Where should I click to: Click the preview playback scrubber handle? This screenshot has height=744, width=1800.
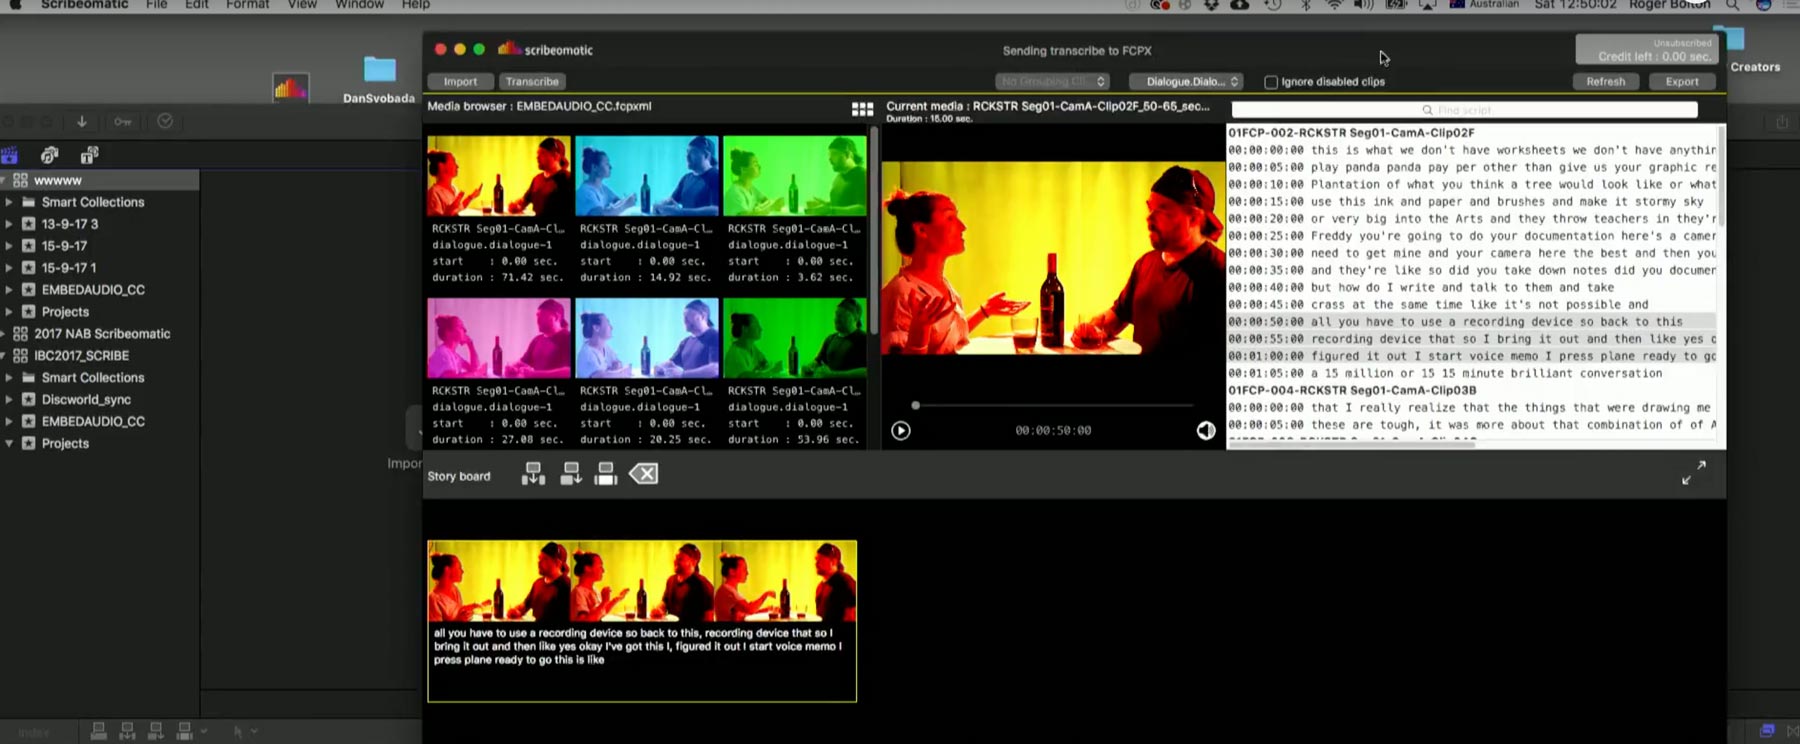coord(915,405)
